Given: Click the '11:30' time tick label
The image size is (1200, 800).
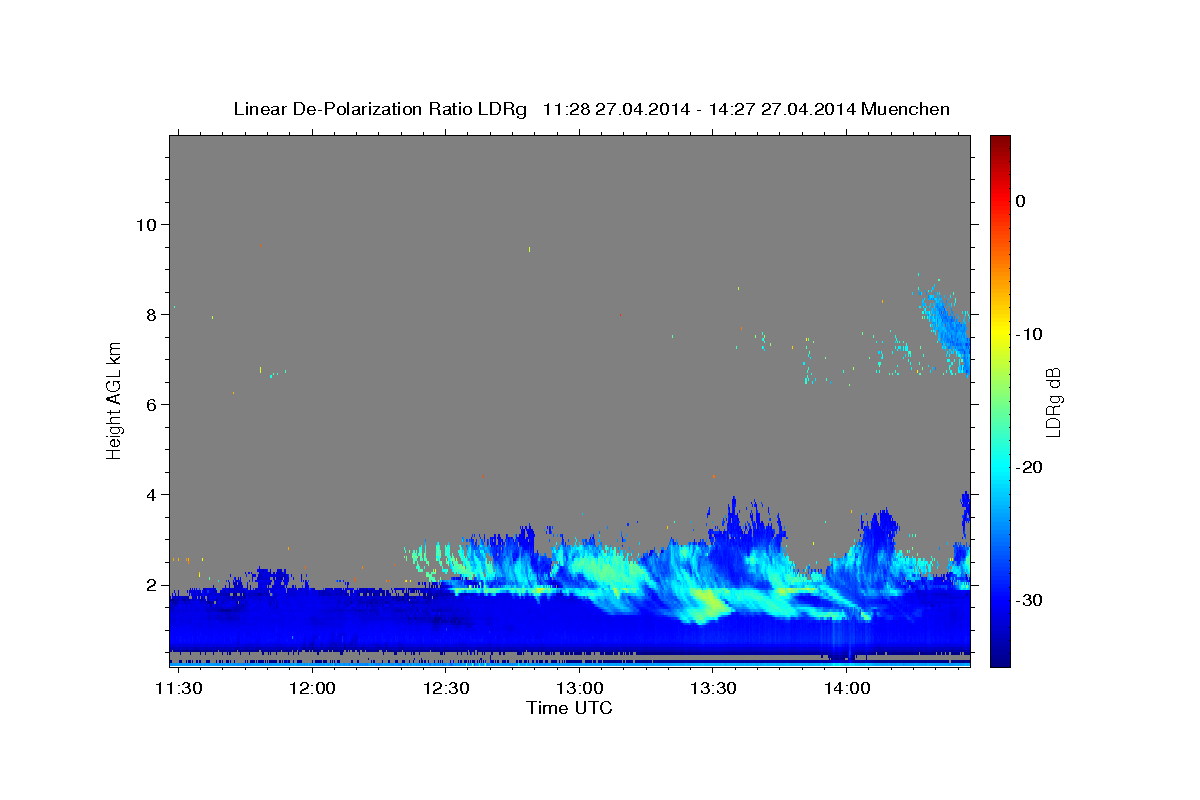Looking at the screenshot, I should point(179,689).
